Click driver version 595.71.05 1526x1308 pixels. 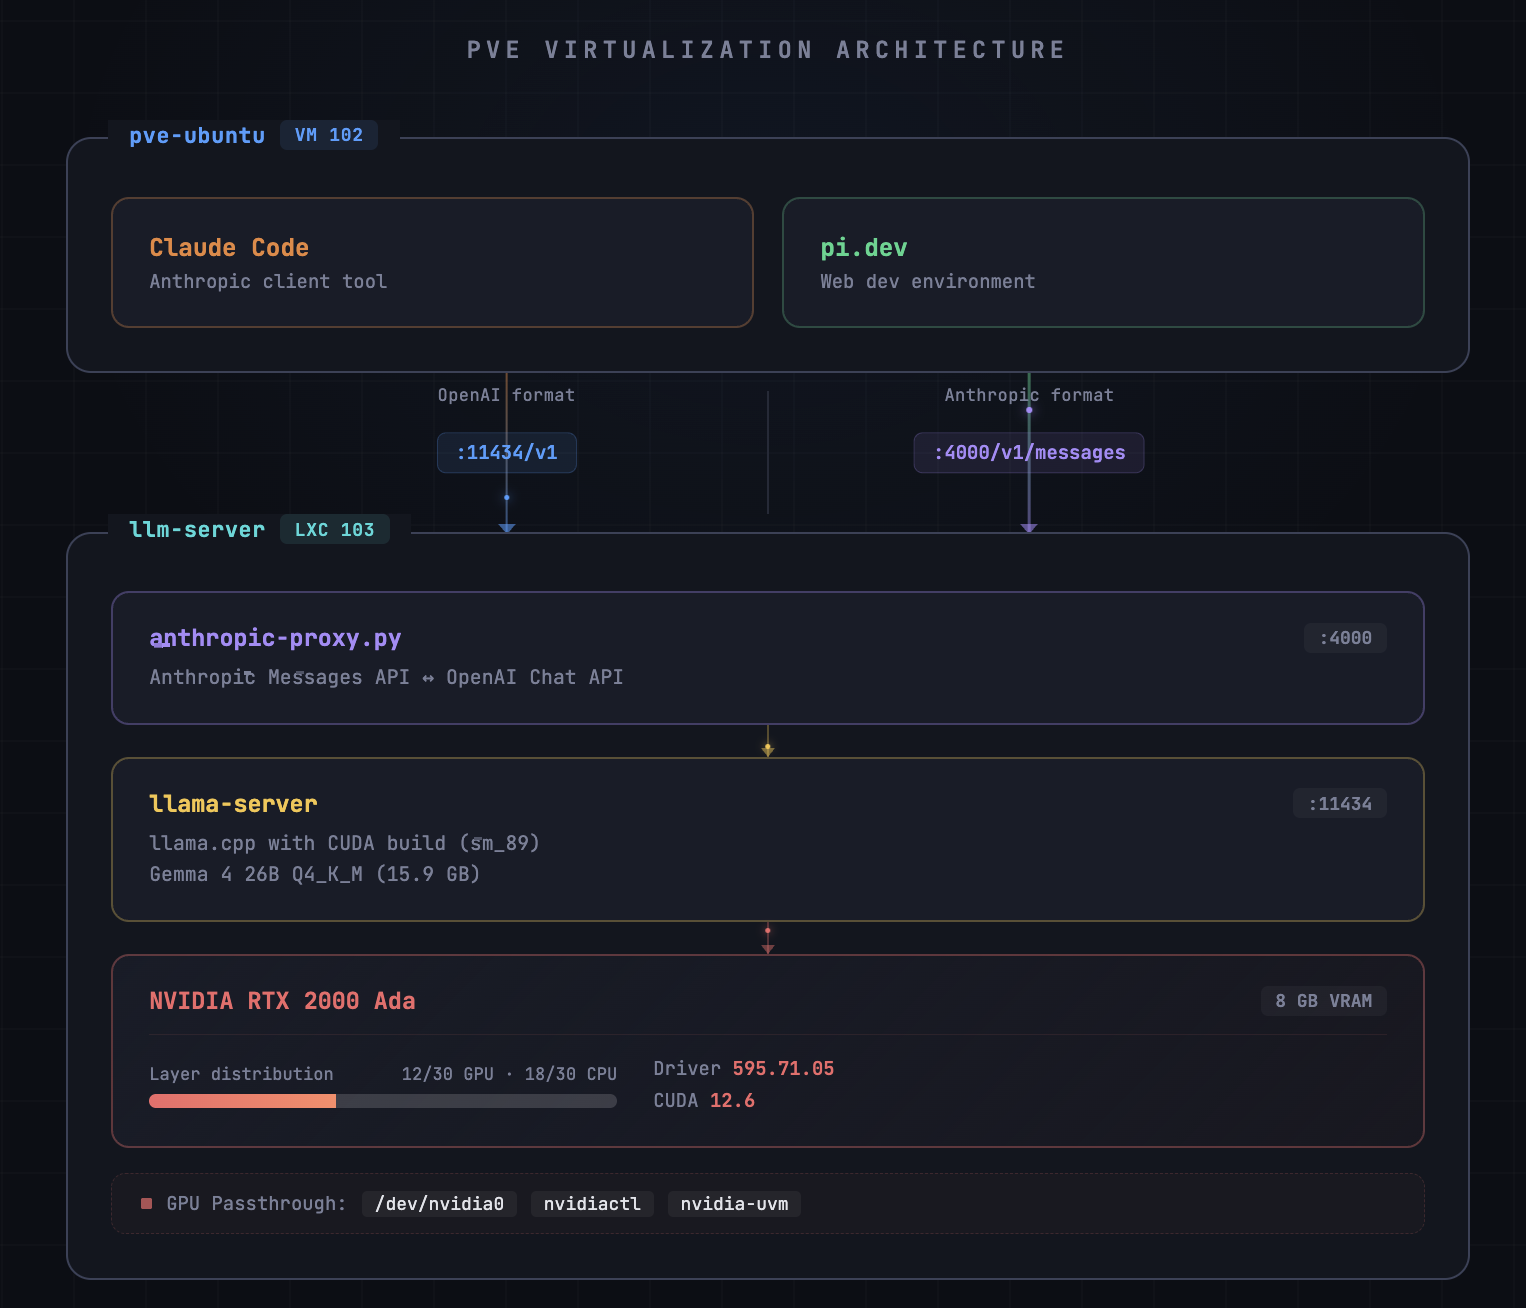coord(783,1068)
